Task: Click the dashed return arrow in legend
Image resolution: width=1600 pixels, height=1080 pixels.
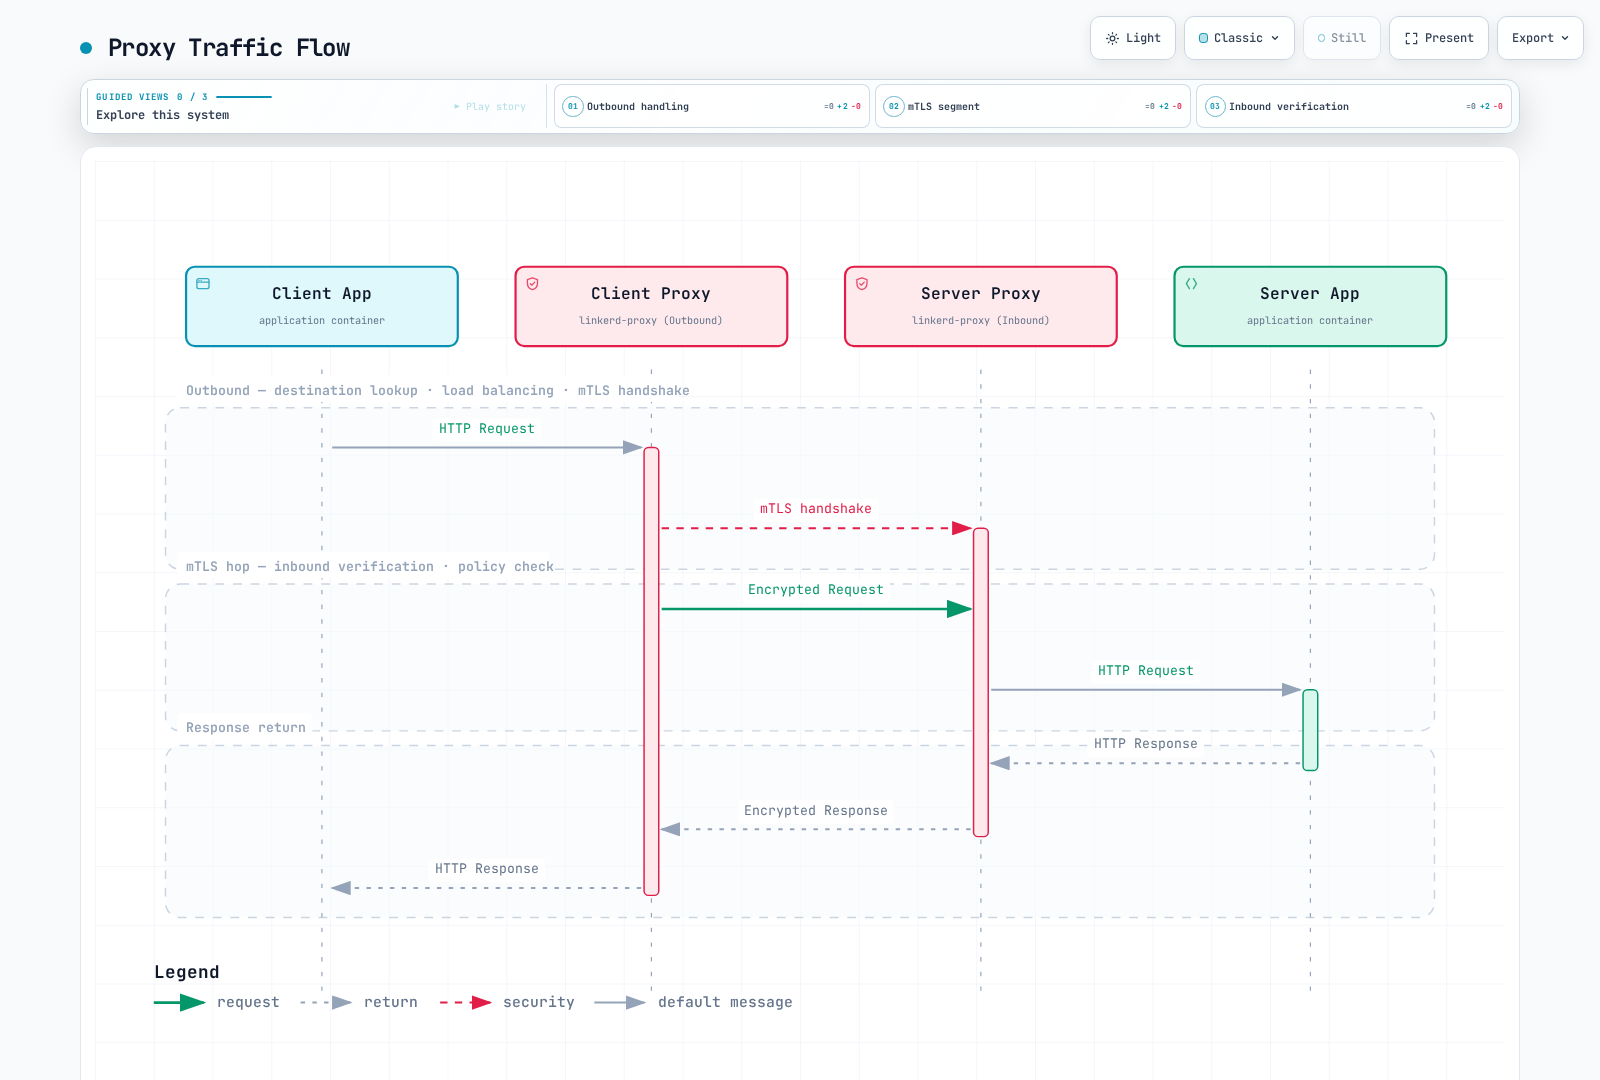Action: pyautogui.click(x=326, y=1003)
